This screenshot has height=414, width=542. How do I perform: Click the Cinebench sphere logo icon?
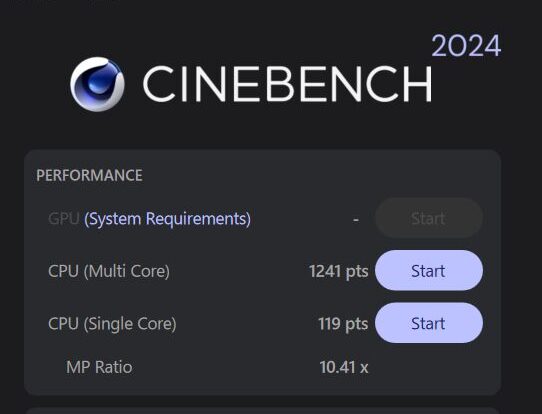click(x=97, y=84)
